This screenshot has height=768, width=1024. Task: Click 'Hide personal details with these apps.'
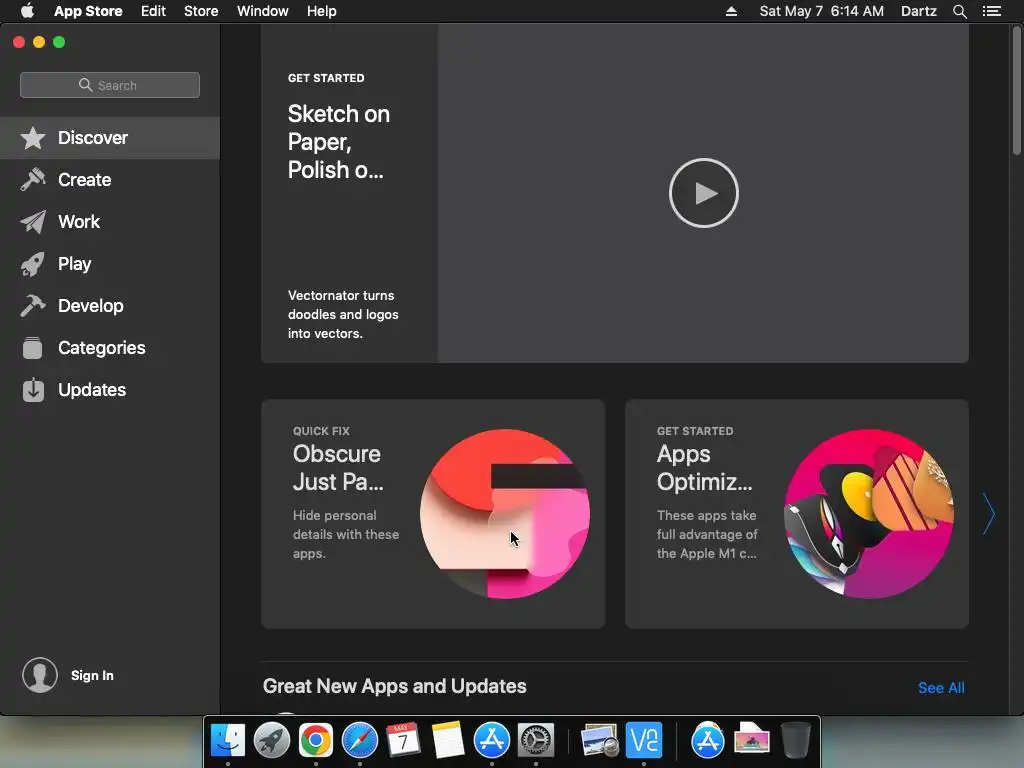pos(345,534)
